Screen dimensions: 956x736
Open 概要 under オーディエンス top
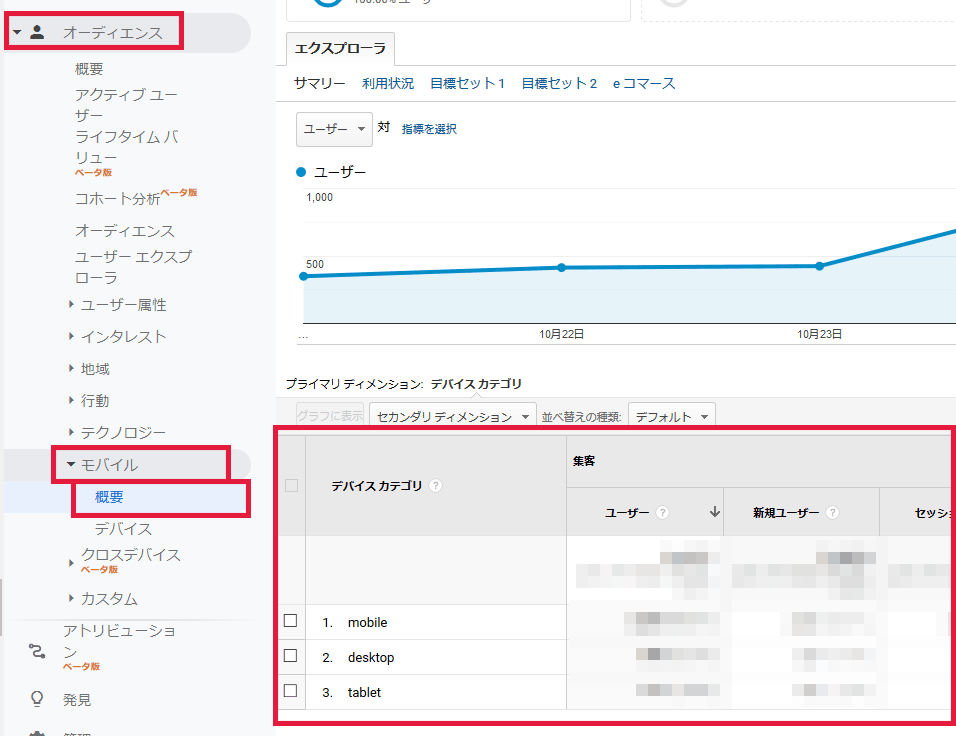coord(89,69)
